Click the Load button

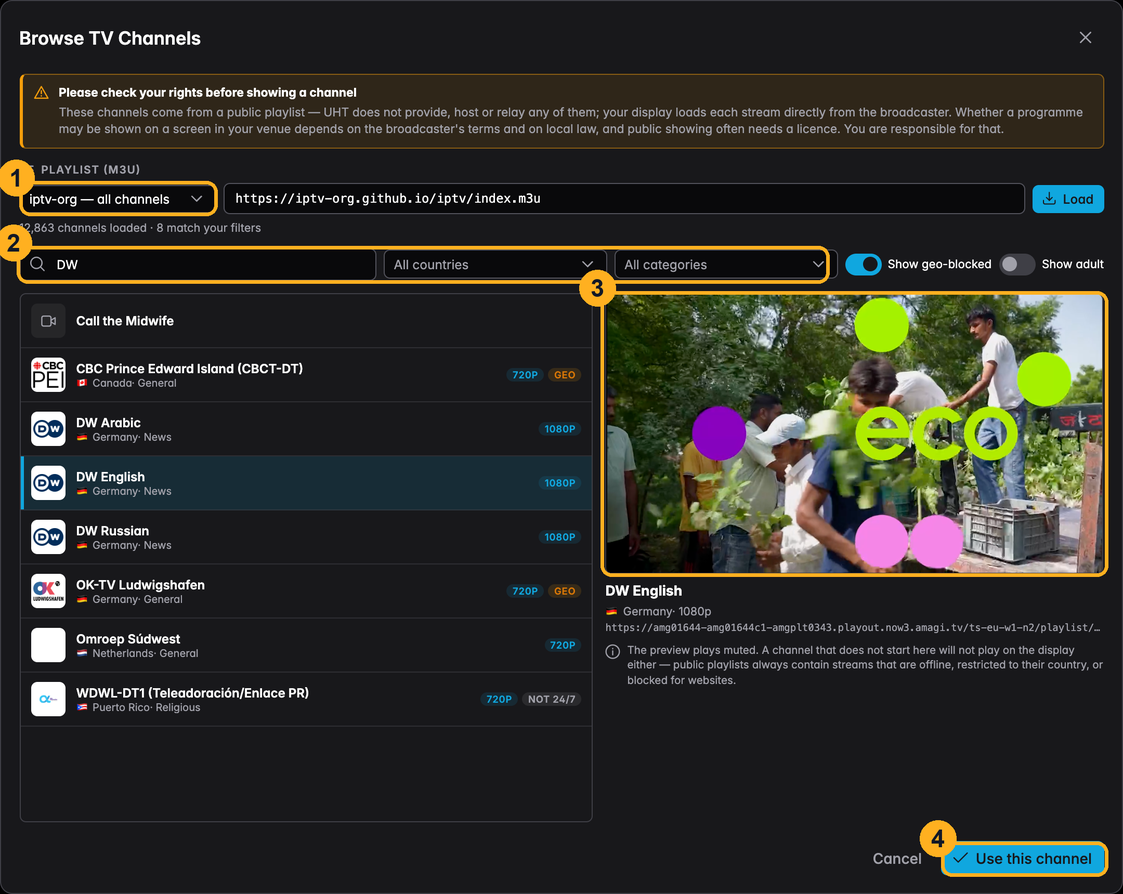coord(1068,198)
